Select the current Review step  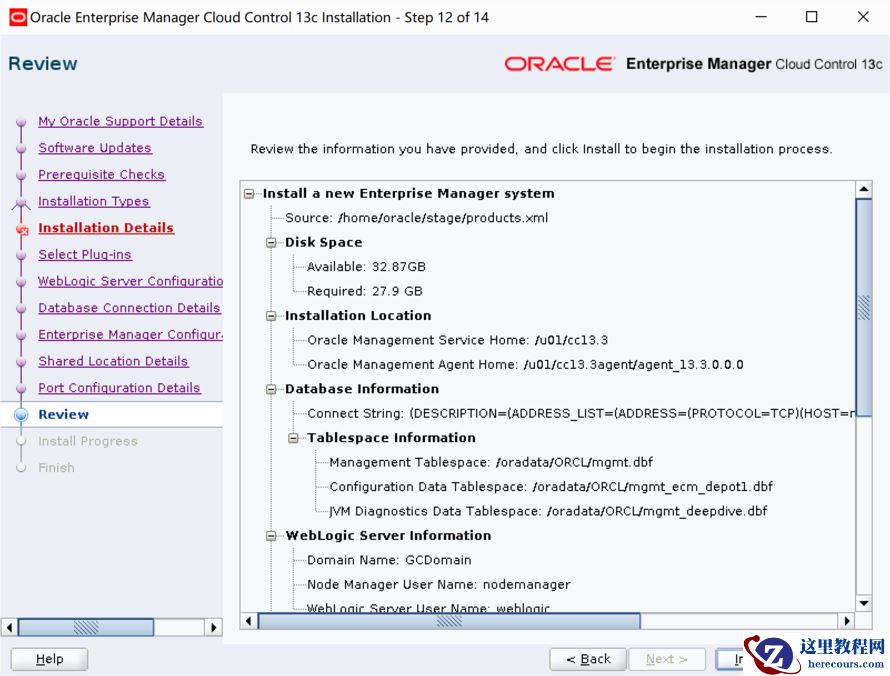[64, 414]
